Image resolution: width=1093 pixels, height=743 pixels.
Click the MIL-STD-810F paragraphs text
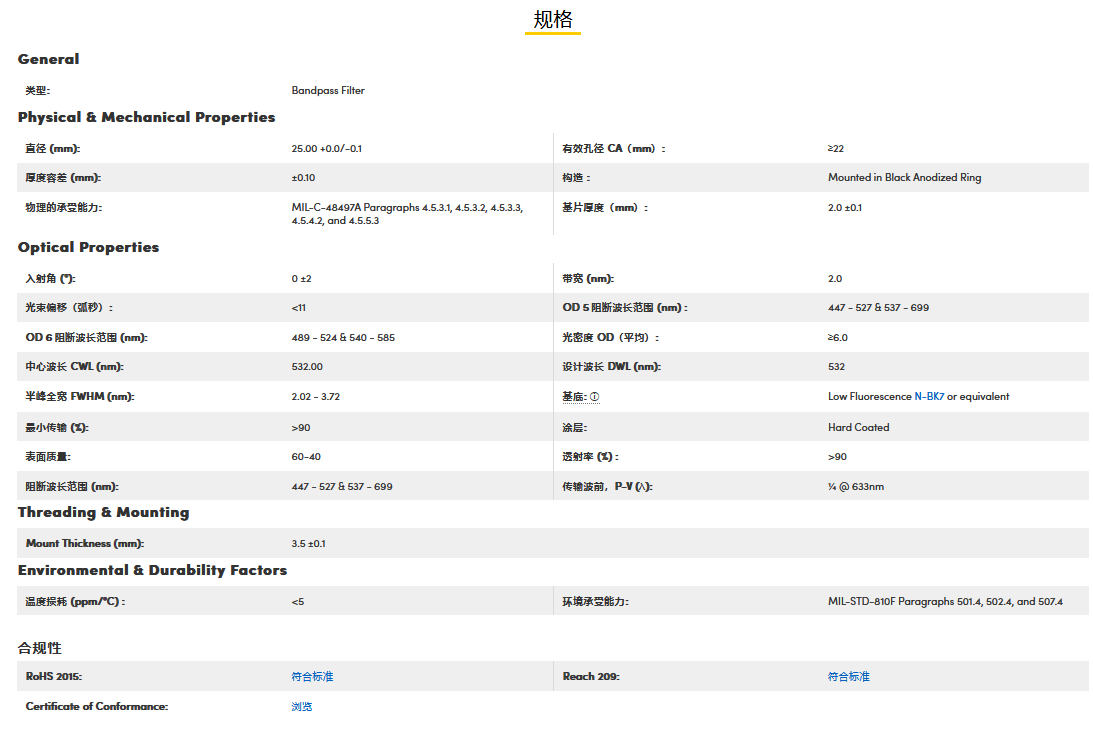pyautogui.click(x=944, y=602)
